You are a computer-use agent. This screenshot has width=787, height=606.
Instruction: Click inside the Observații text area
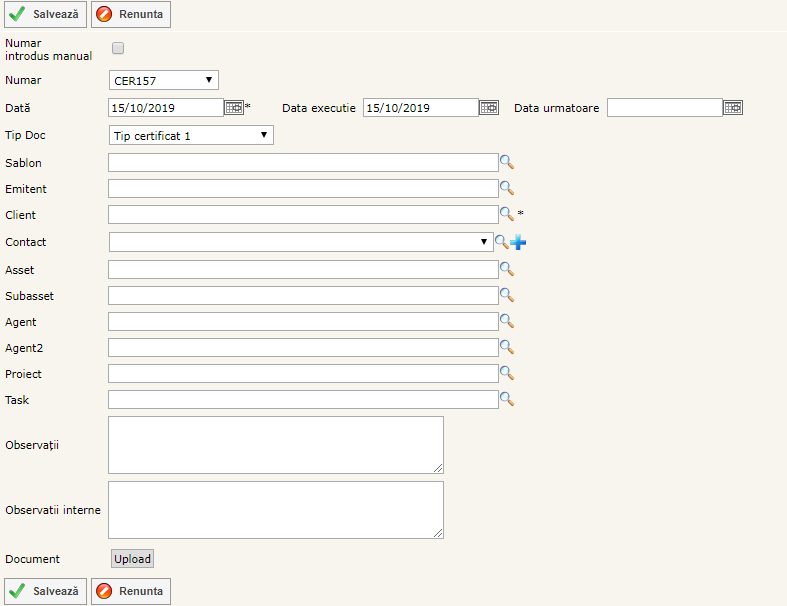(x=275, y=445)
